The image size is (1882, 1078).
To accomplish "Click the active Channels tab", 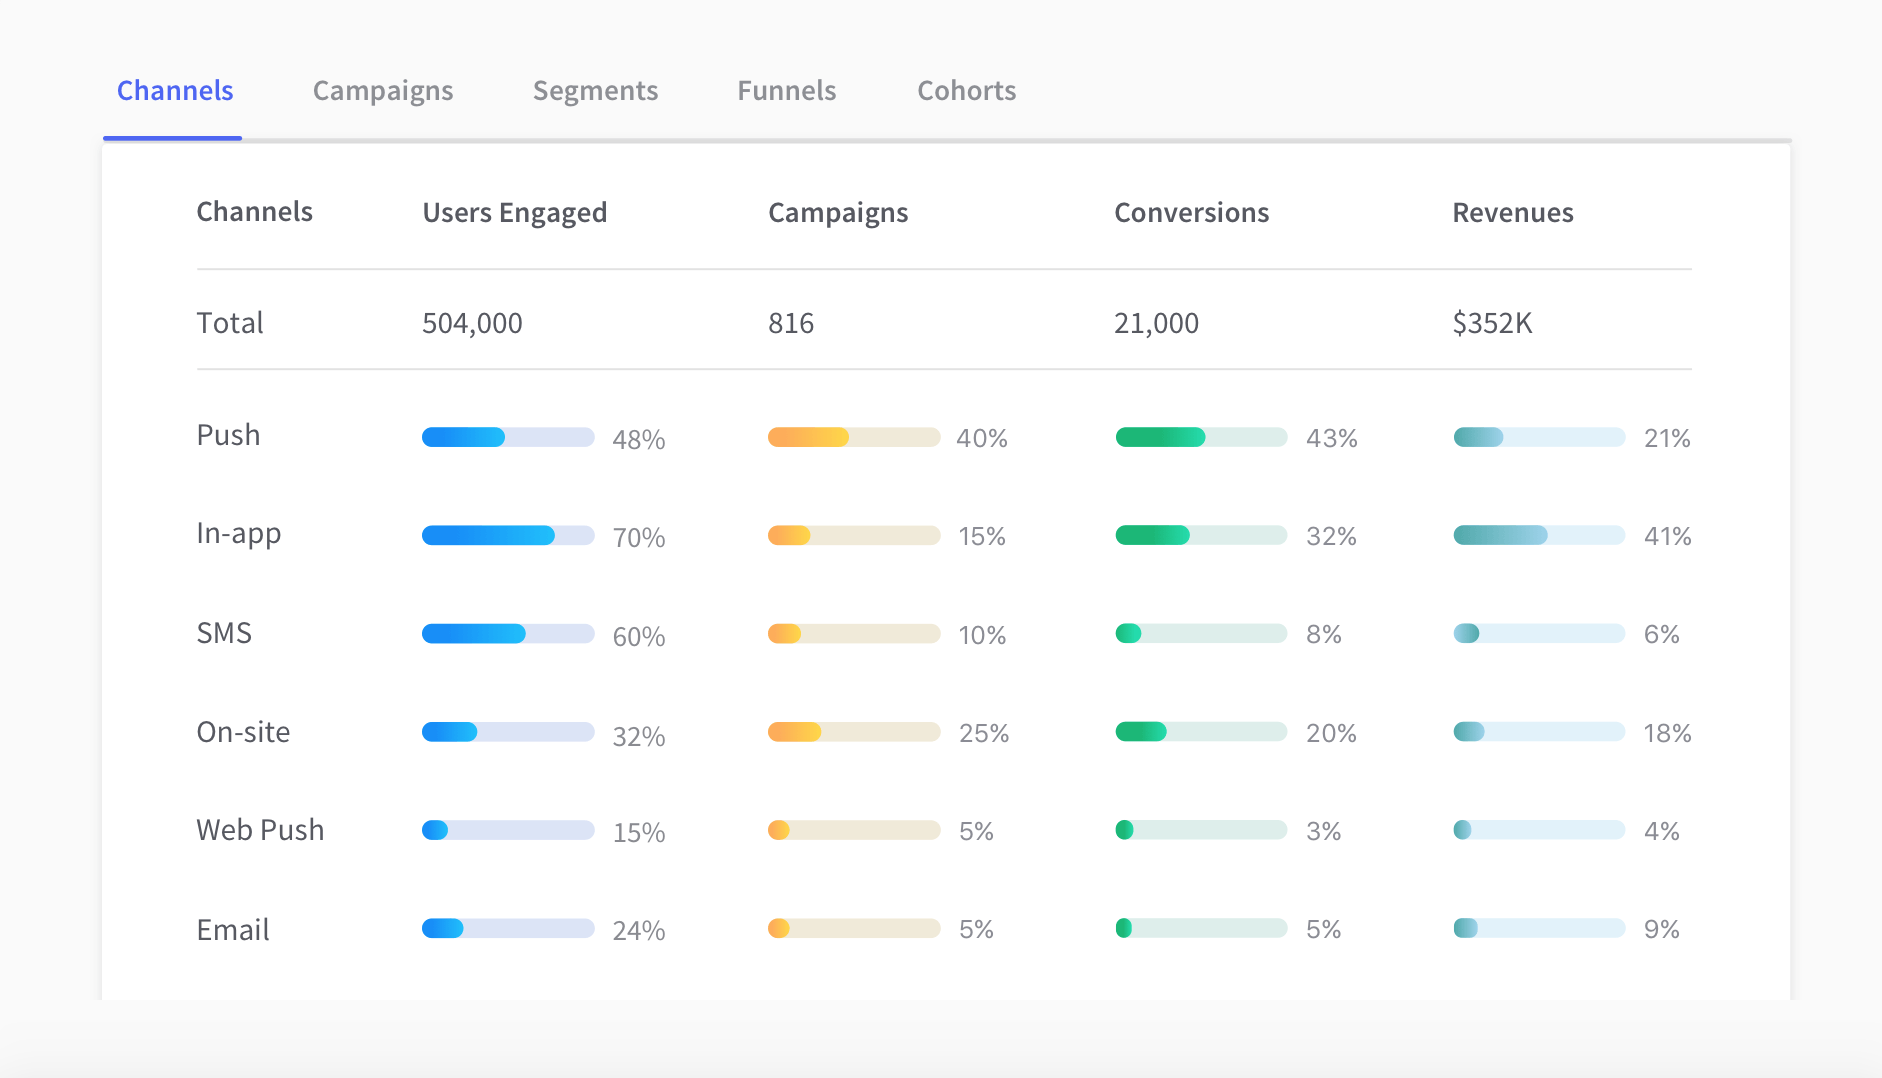I will [175, 91].
